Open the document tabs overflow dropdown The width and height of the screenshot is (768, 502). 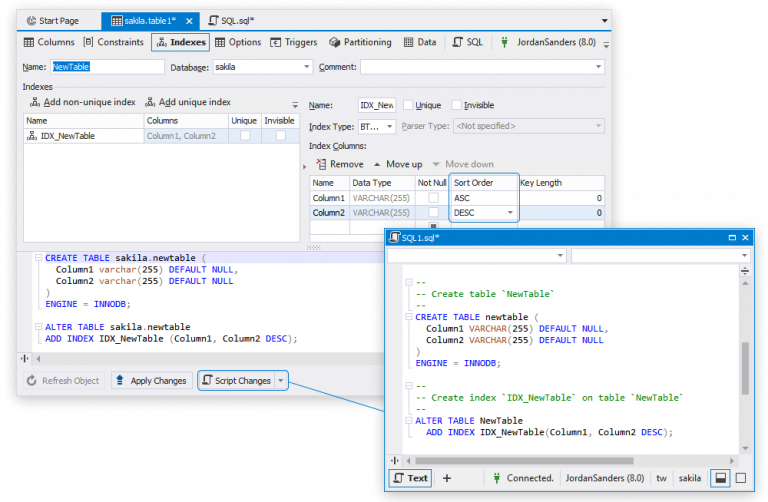pyautogui.click(x=604, y=21)
